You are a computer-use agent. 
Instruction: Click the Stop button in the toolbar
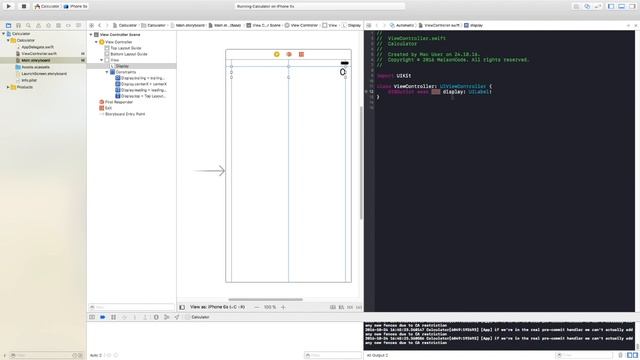[23, 6]
